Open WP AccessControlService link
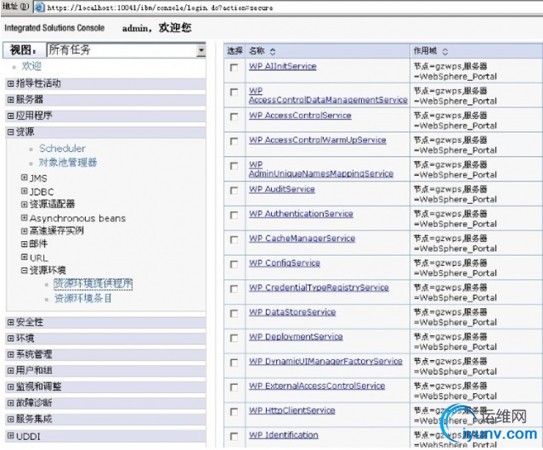The width and height of the screenshot is (543, 450). pyautogui.click(x=300, y=116)
